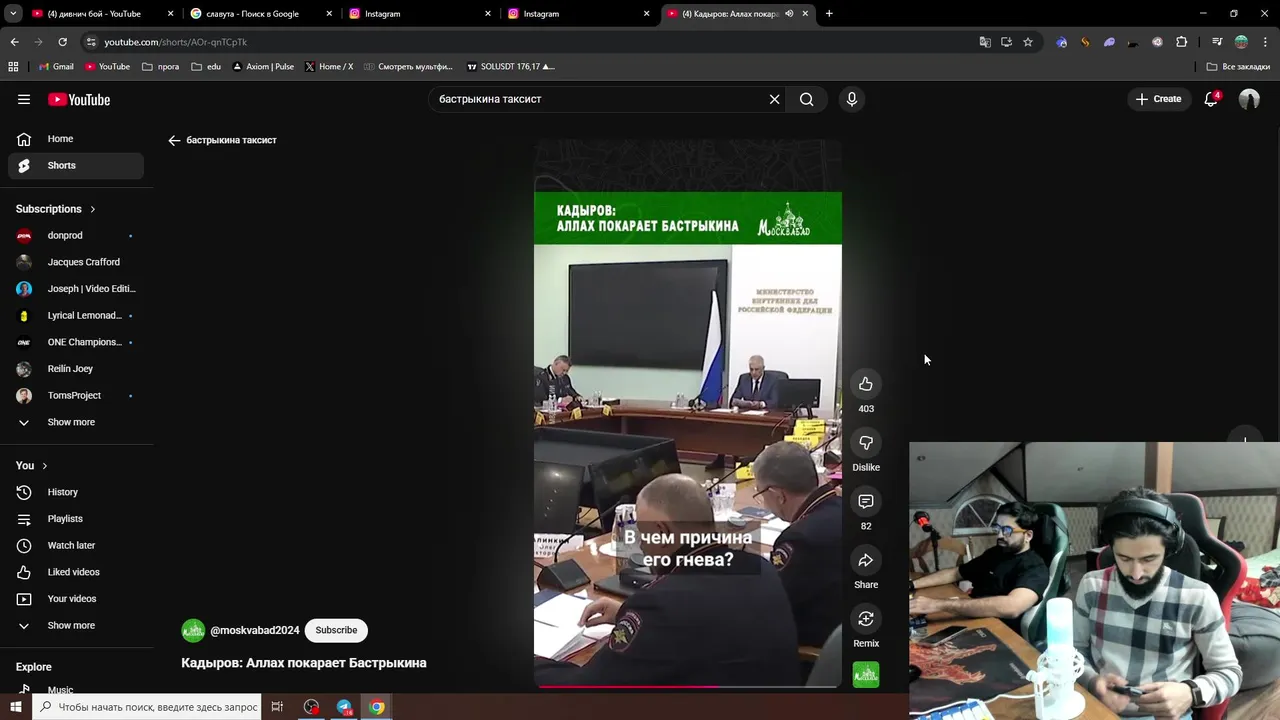The width and height of the screenshot is (1280, 720).
Task: Open the Create dropdown
Action: [1158, 99]
